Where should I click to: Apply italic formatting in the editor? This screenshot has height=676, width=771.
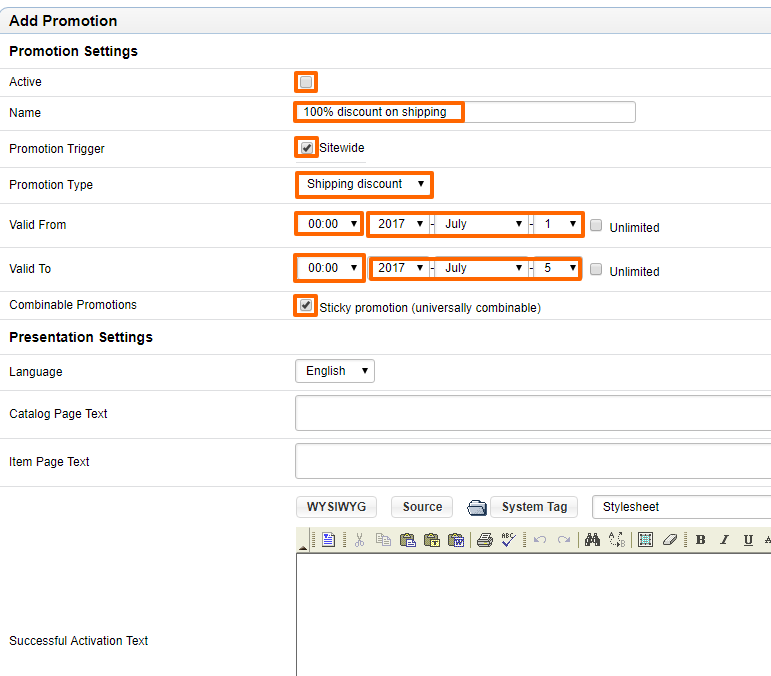[724, 540]
